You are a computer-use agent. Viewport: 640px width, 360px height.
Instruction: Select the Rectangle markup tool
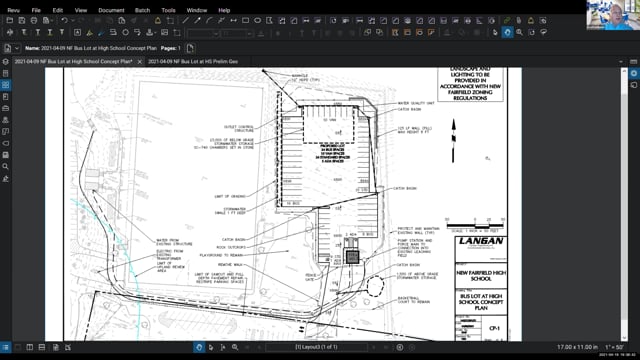245,20
